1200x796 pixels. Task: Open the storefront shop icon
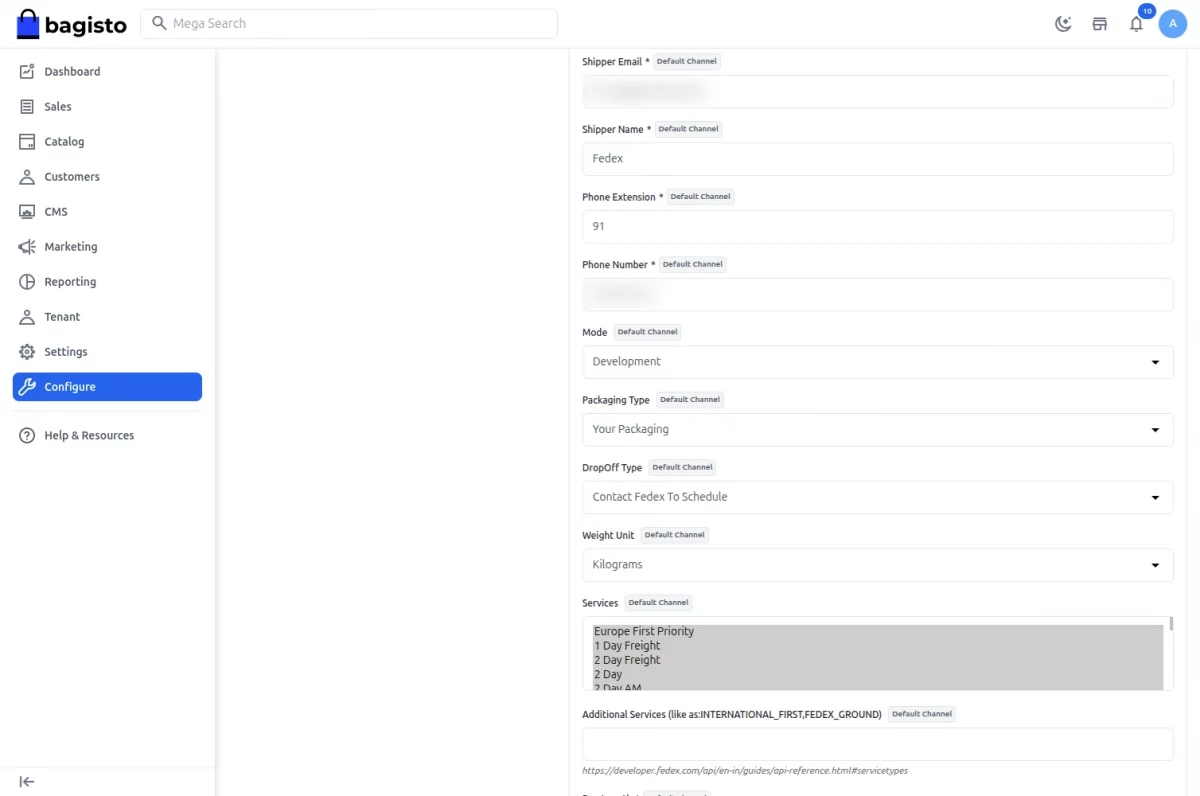coord(1100,24)
